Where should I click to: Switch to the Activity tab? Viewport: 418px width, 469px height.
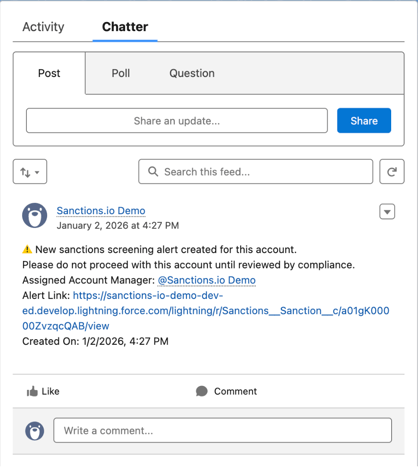point(43,27)
